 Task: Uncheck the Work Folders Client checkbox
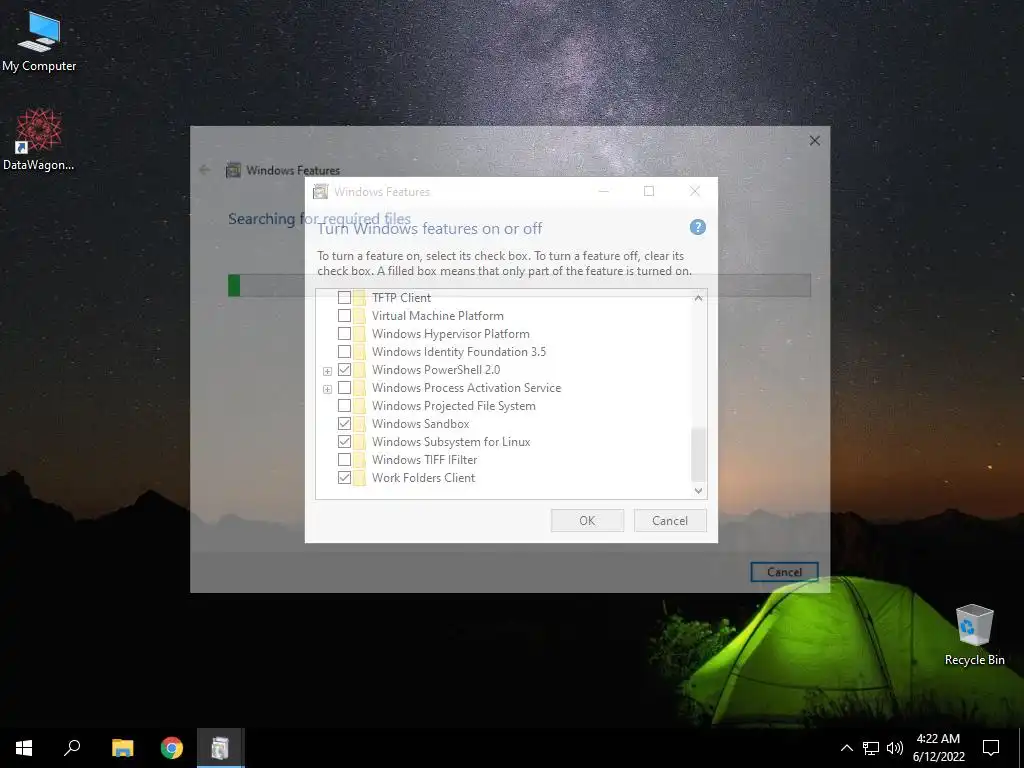pos(344,478)
